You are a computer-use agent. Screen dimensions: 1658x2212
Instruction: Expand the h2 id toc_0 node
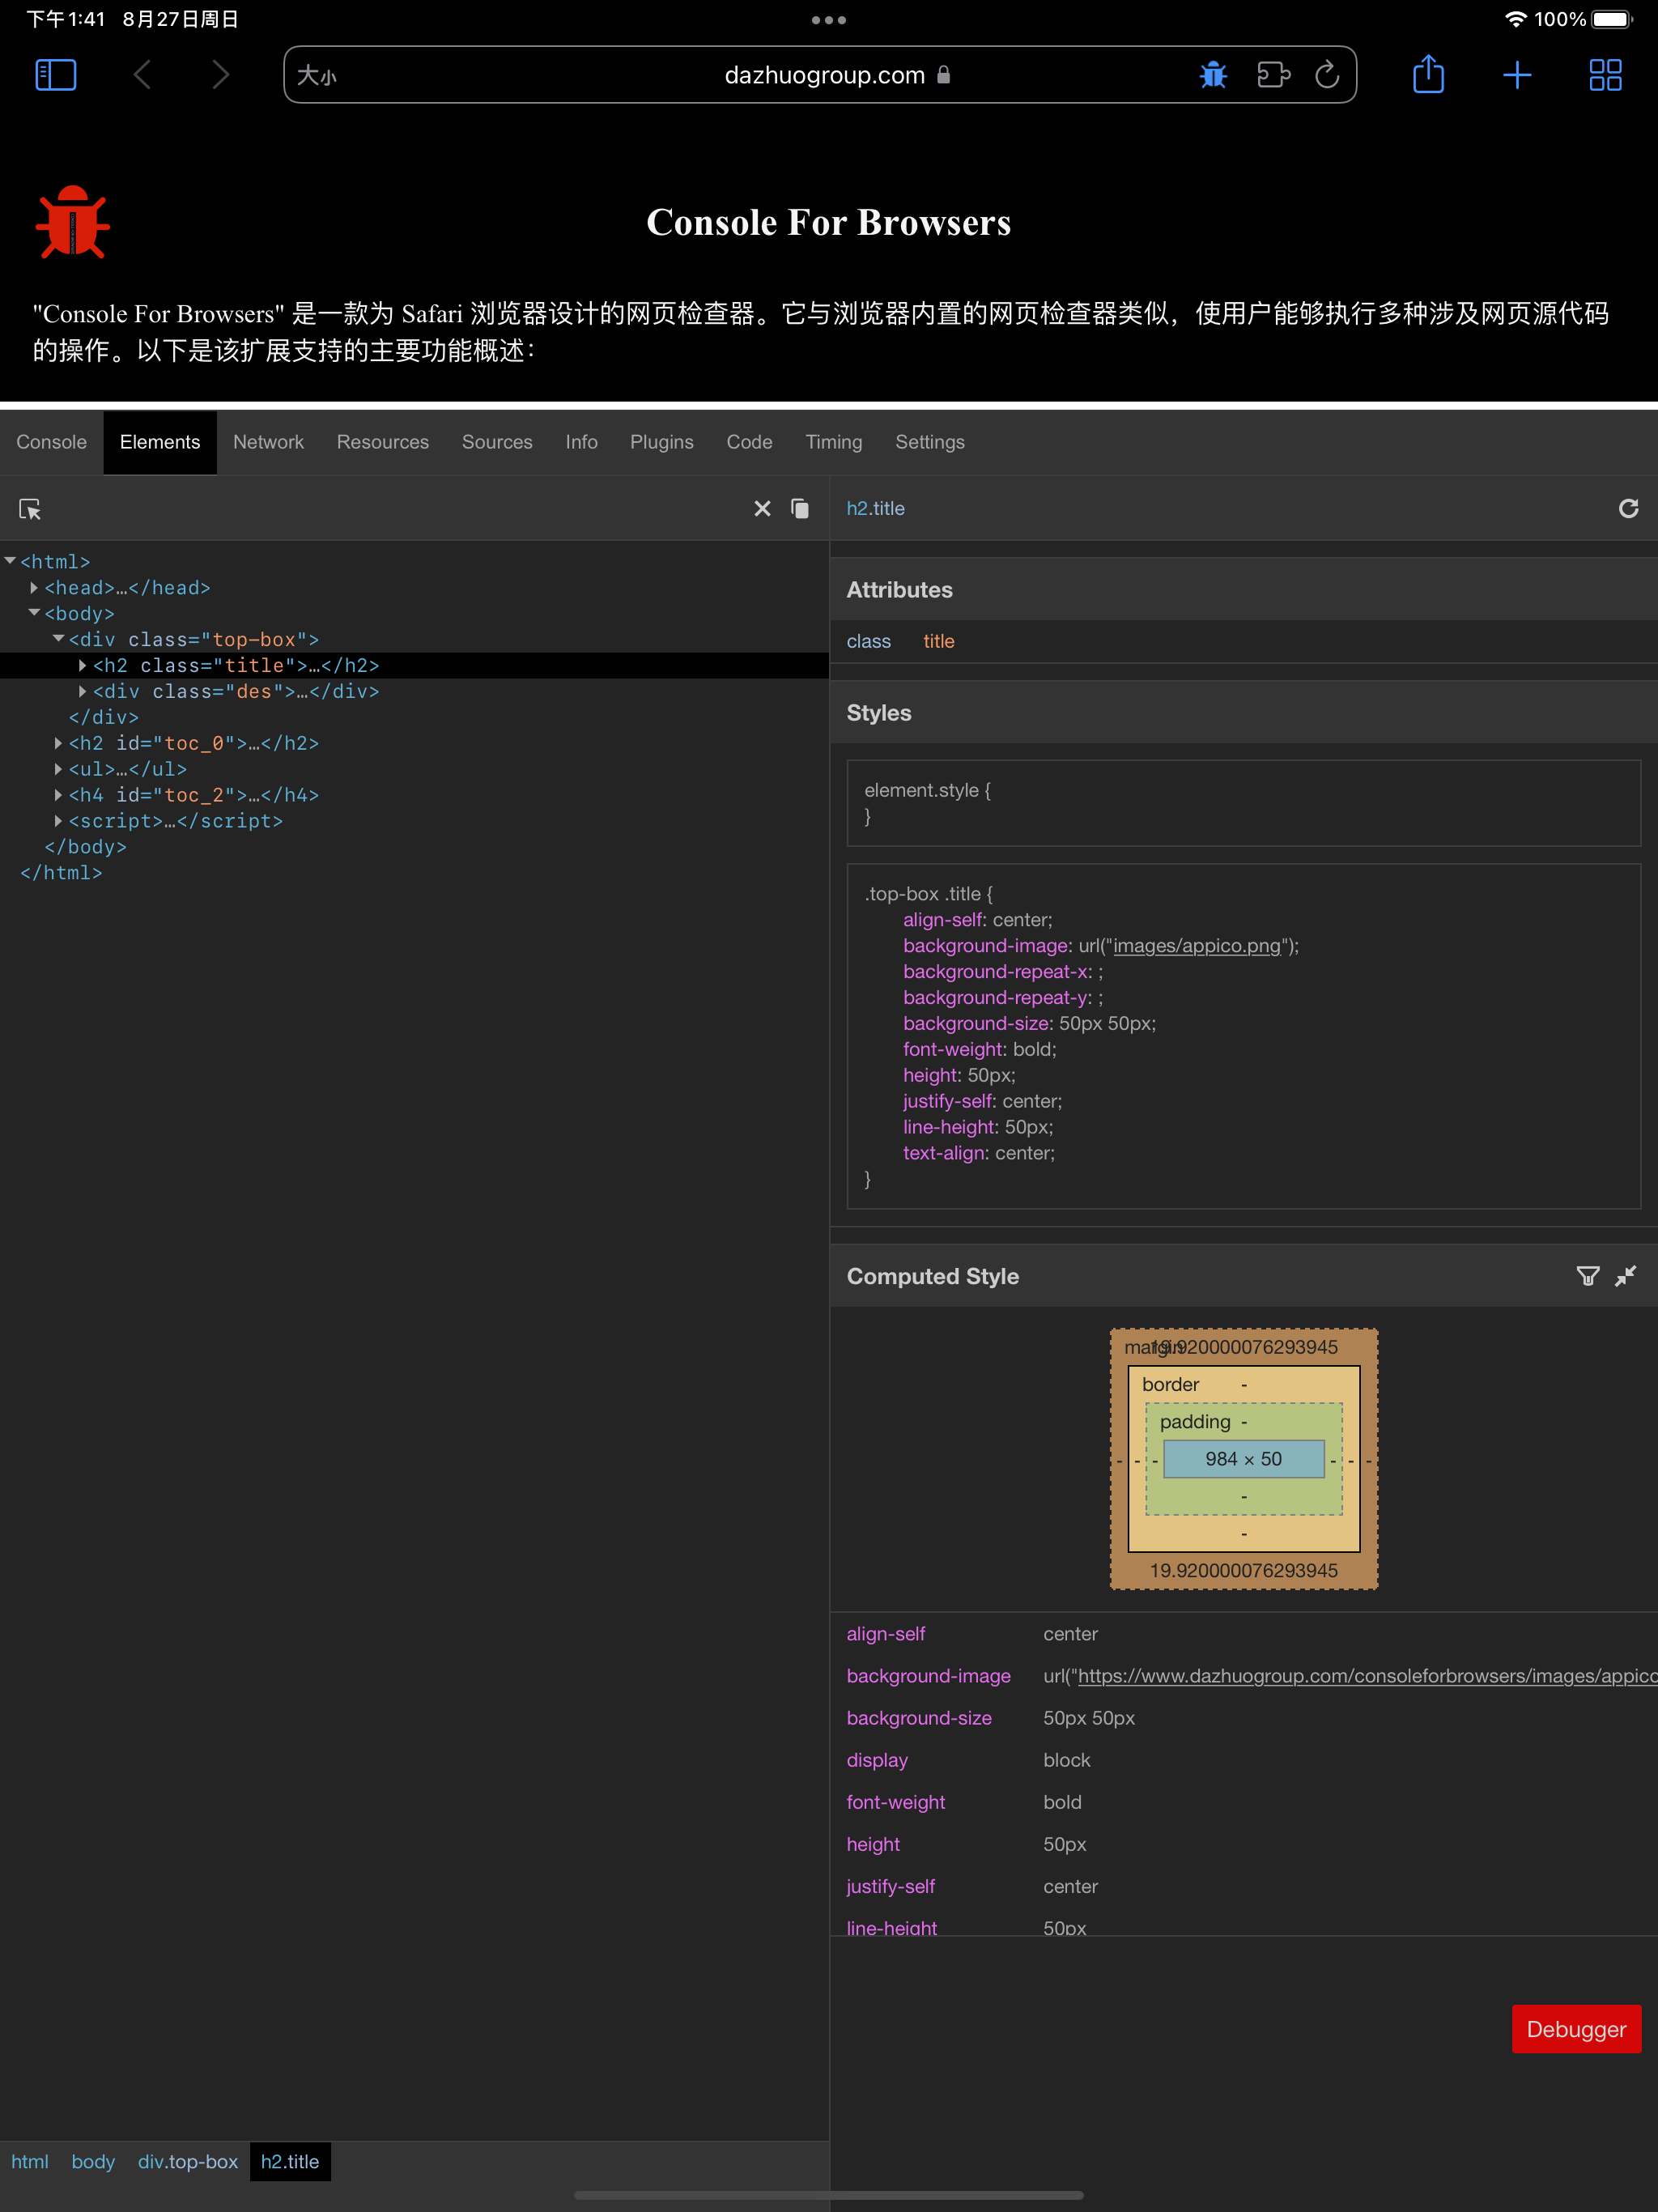coord(58,743)
